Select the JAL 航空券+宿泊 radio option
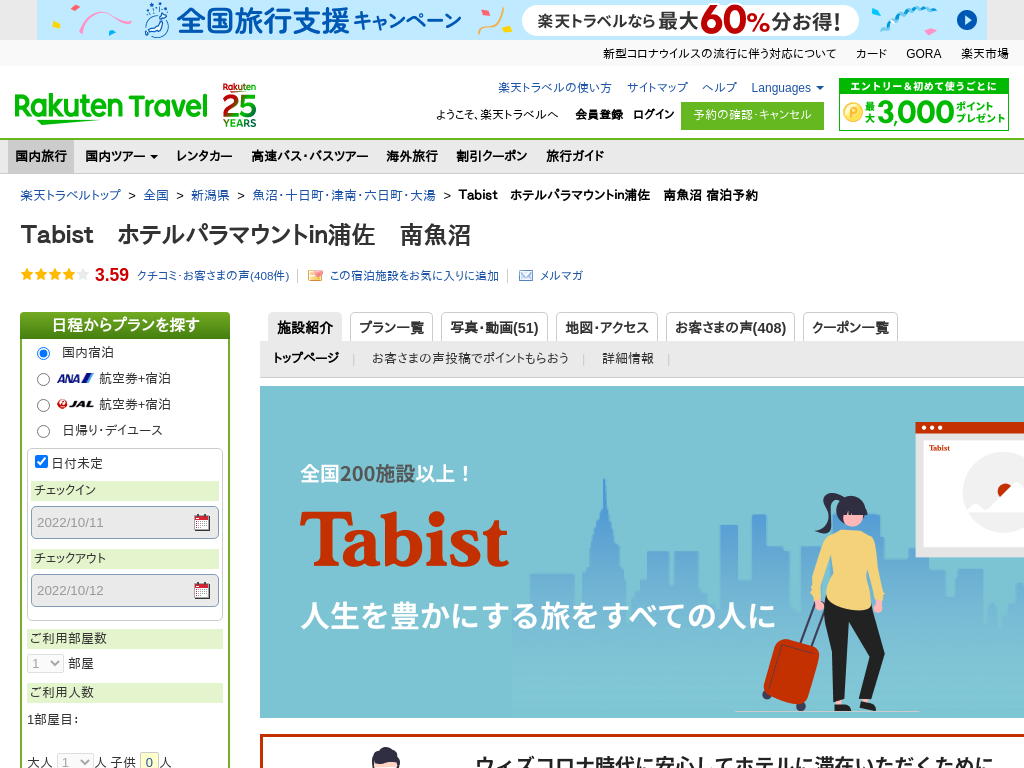The height and width of the screenshot is (768, 1024). [x=44, y=406]
